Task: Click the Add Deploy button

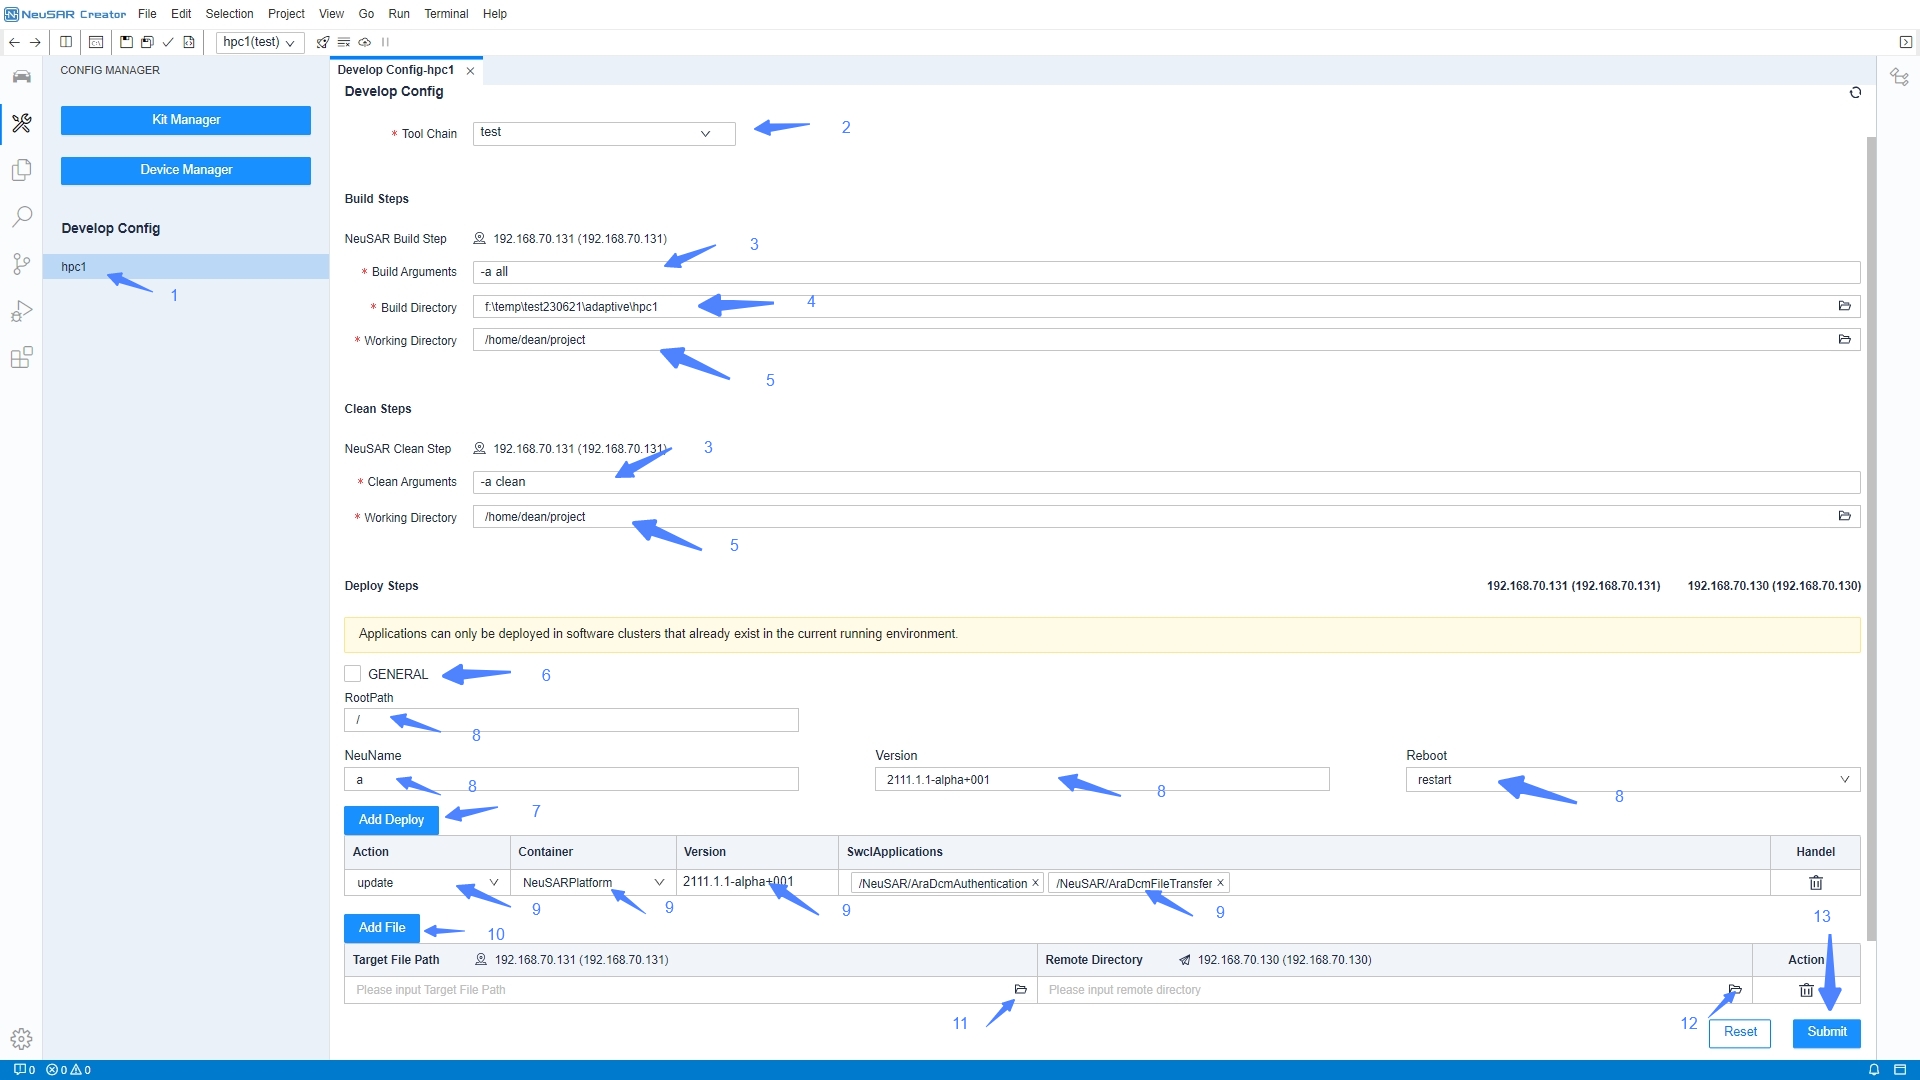Action: (x=391, y=820)
